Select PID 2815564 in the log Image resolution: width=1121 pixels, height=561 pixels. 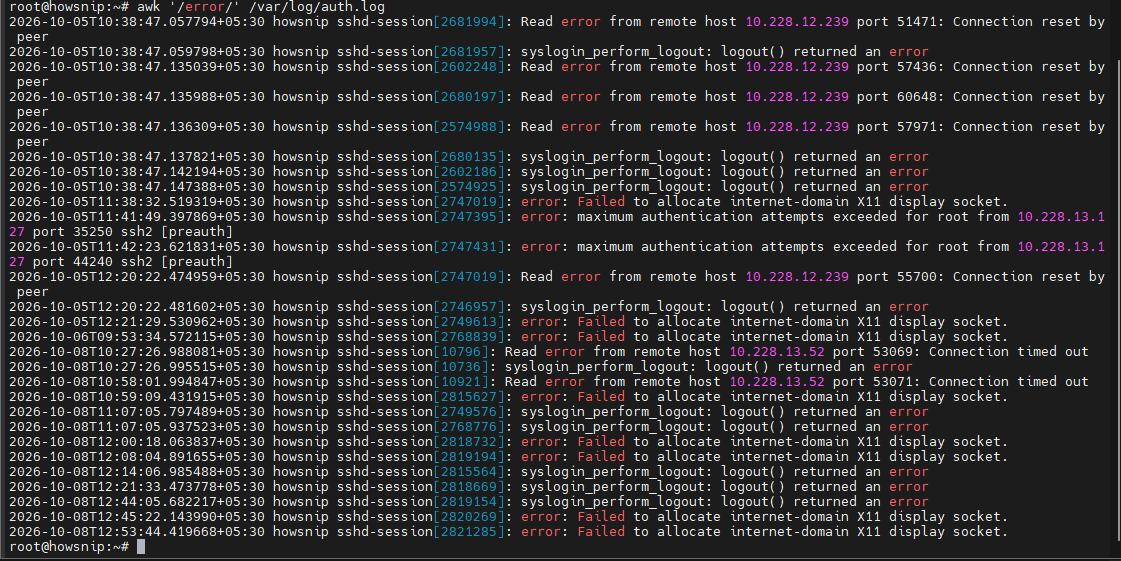(469, 472)
